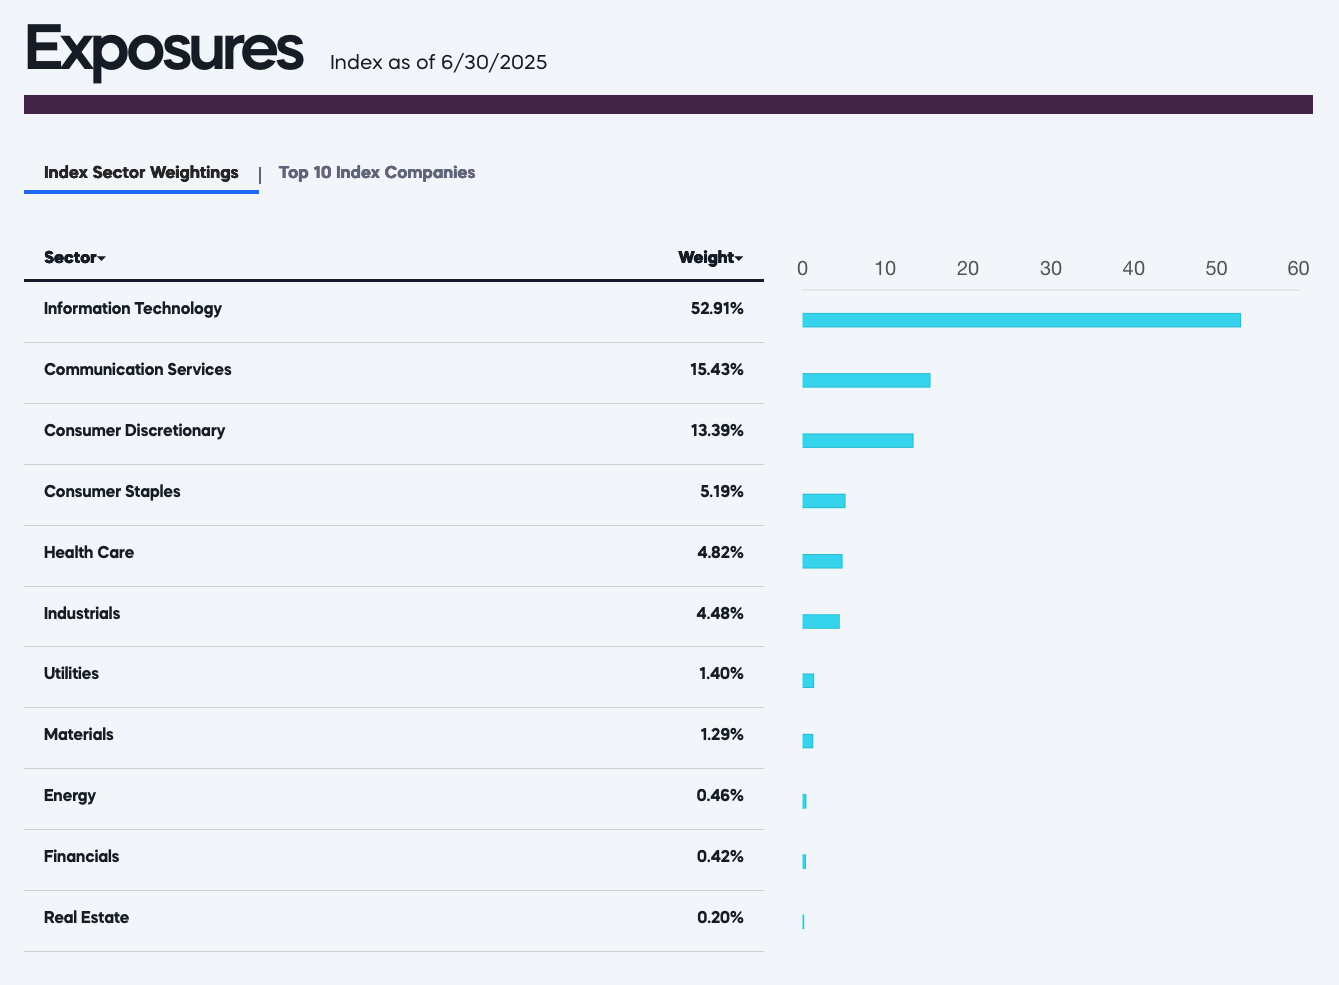Click the Industrials chart bar
The image size is (1339, 985).
(x=820, y=622)
